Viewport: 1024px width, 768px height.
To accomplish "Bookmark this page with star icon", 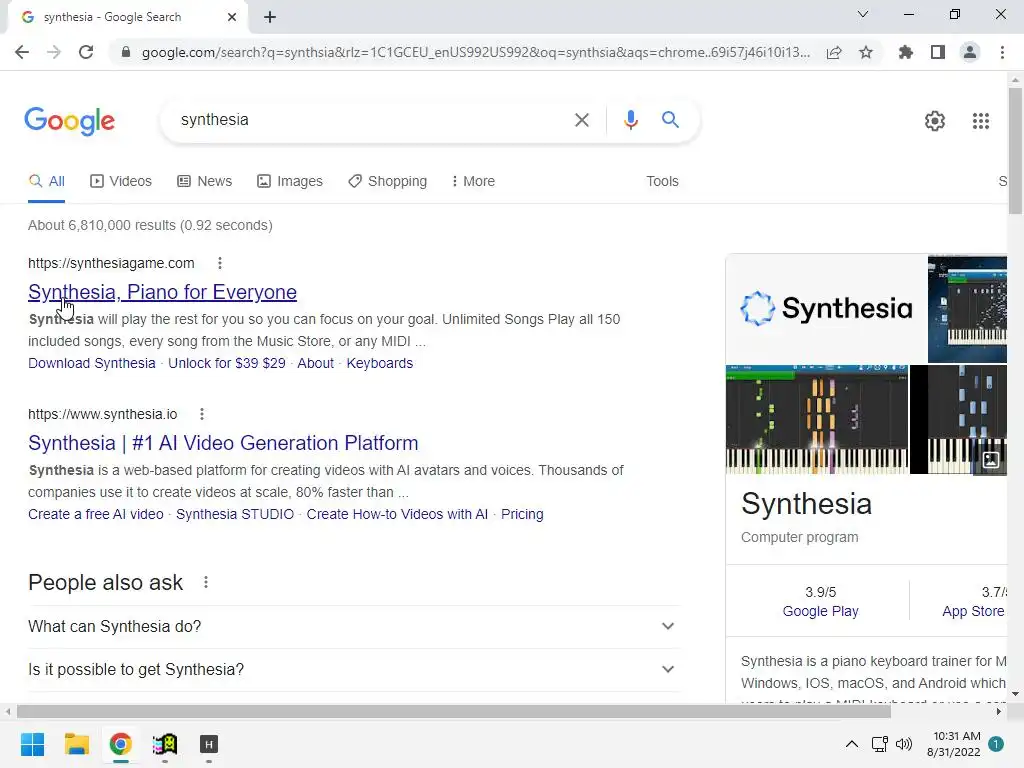I will (866, 52).
